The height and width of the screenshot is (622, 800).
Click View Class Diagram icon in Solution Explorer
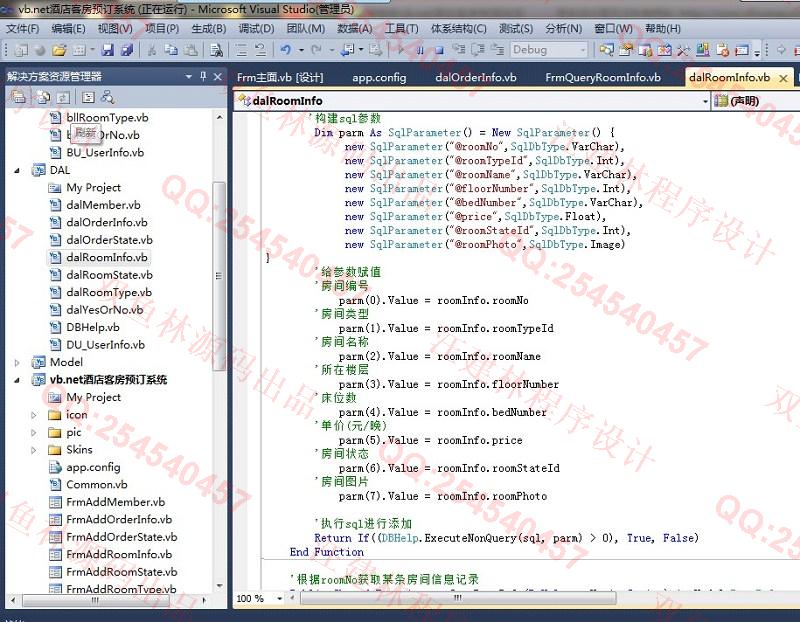tap(108, 96)
